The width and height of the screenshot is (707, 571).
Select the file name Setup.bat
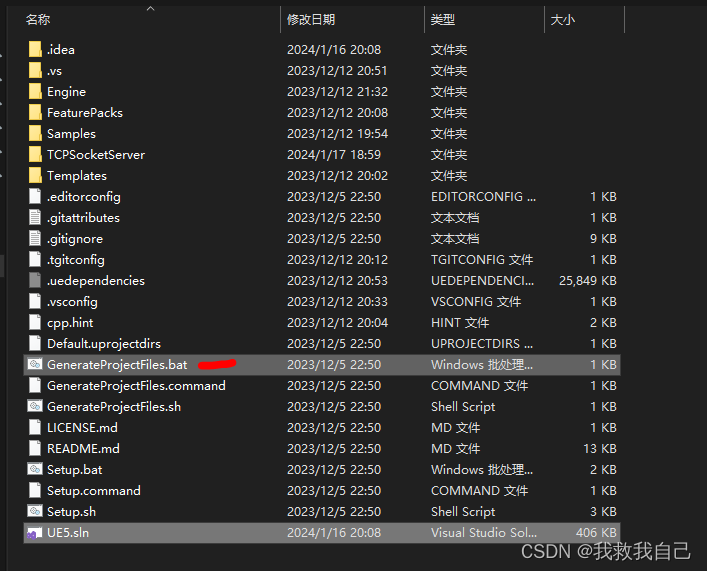(x=75, y=470)
